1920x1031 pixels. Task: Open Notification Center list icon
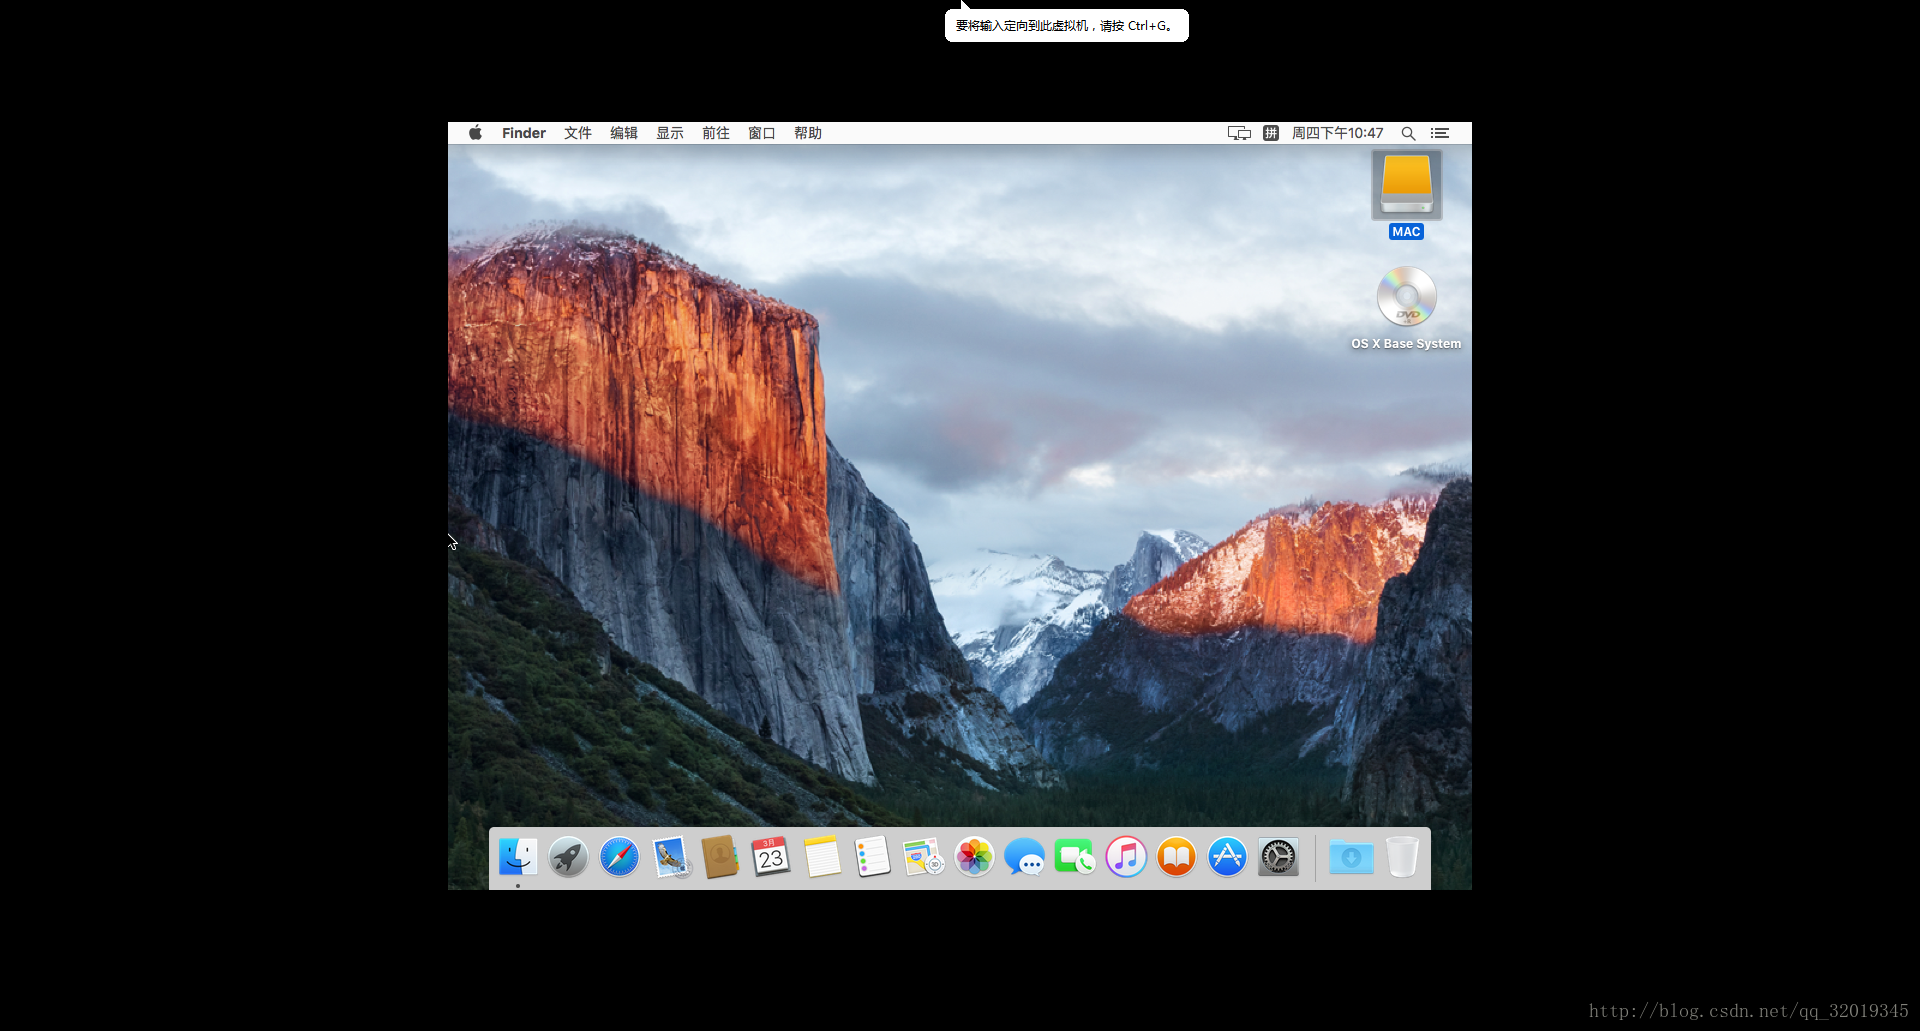pyautogui.click(x=1440, y=133)
